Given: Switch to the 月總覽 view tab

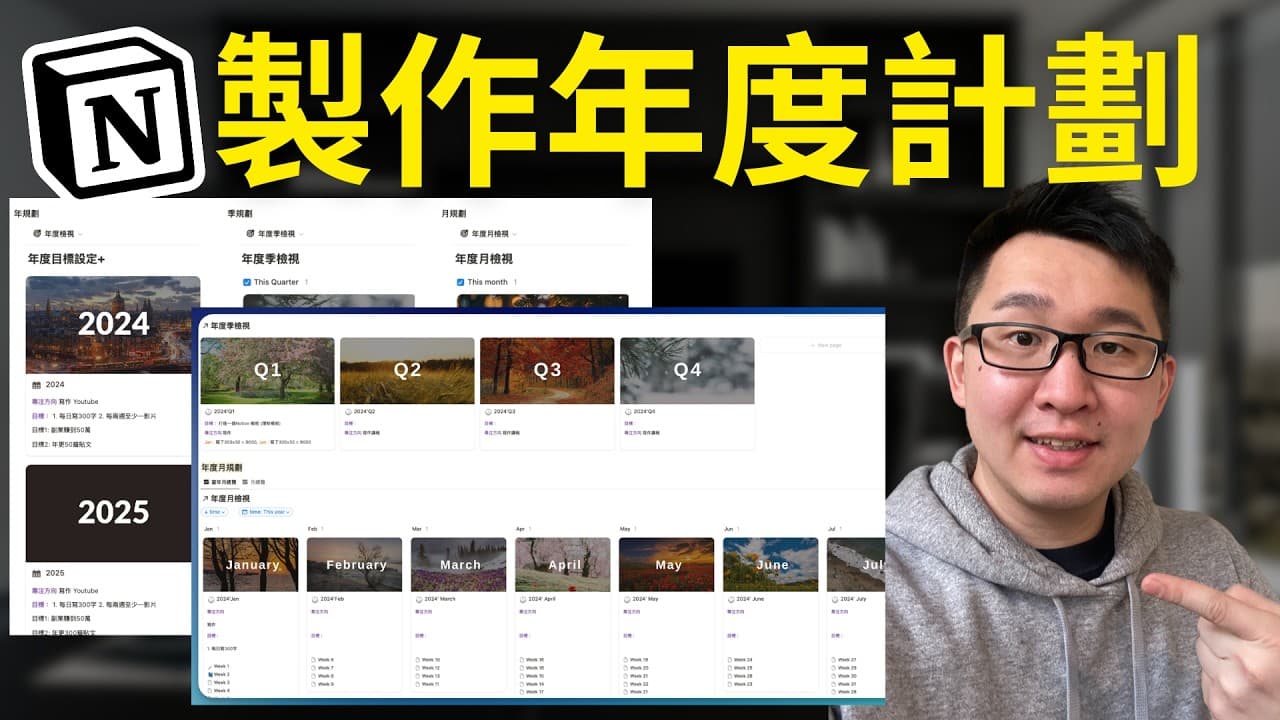Looking at the screenshot, I should point(254,482).
